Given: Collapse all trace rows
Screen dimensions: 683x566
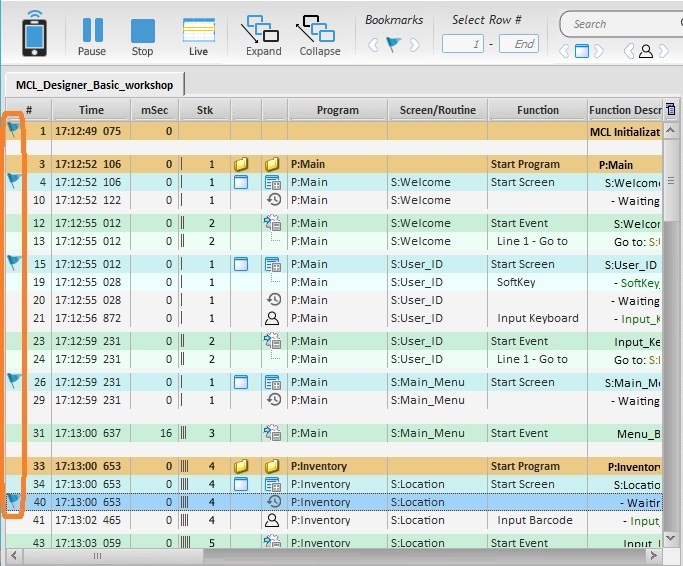Looking at the screenshot, I should pos(318,36).
